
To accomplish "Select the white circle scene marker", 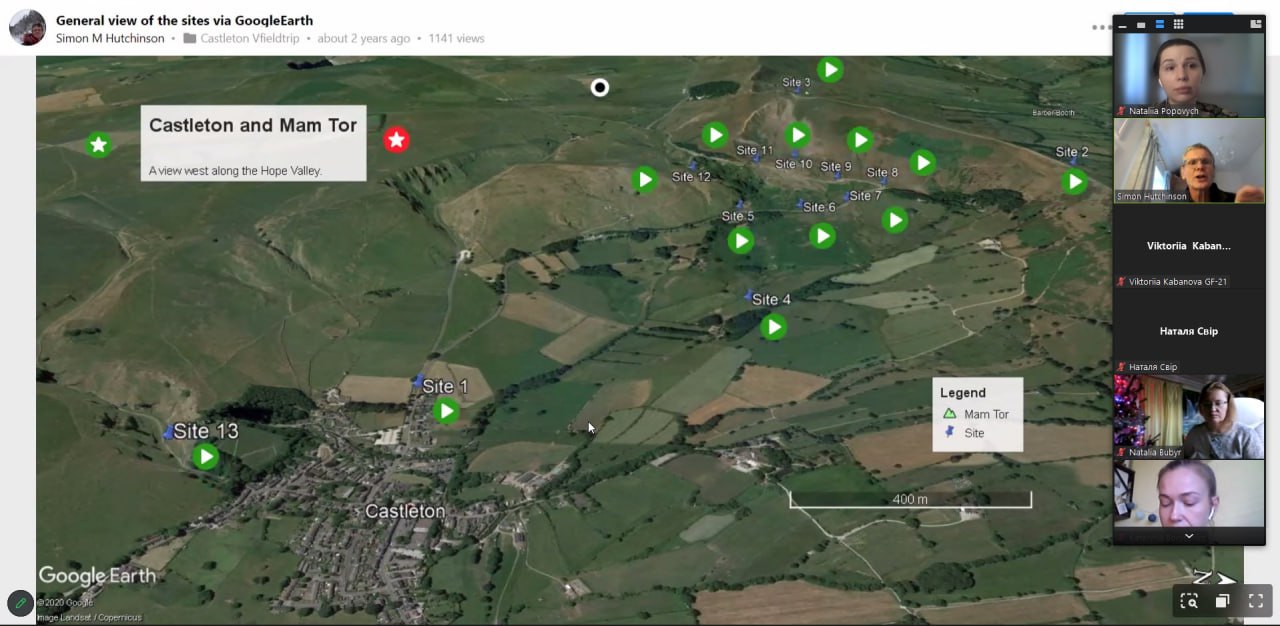I will [599, 88].
